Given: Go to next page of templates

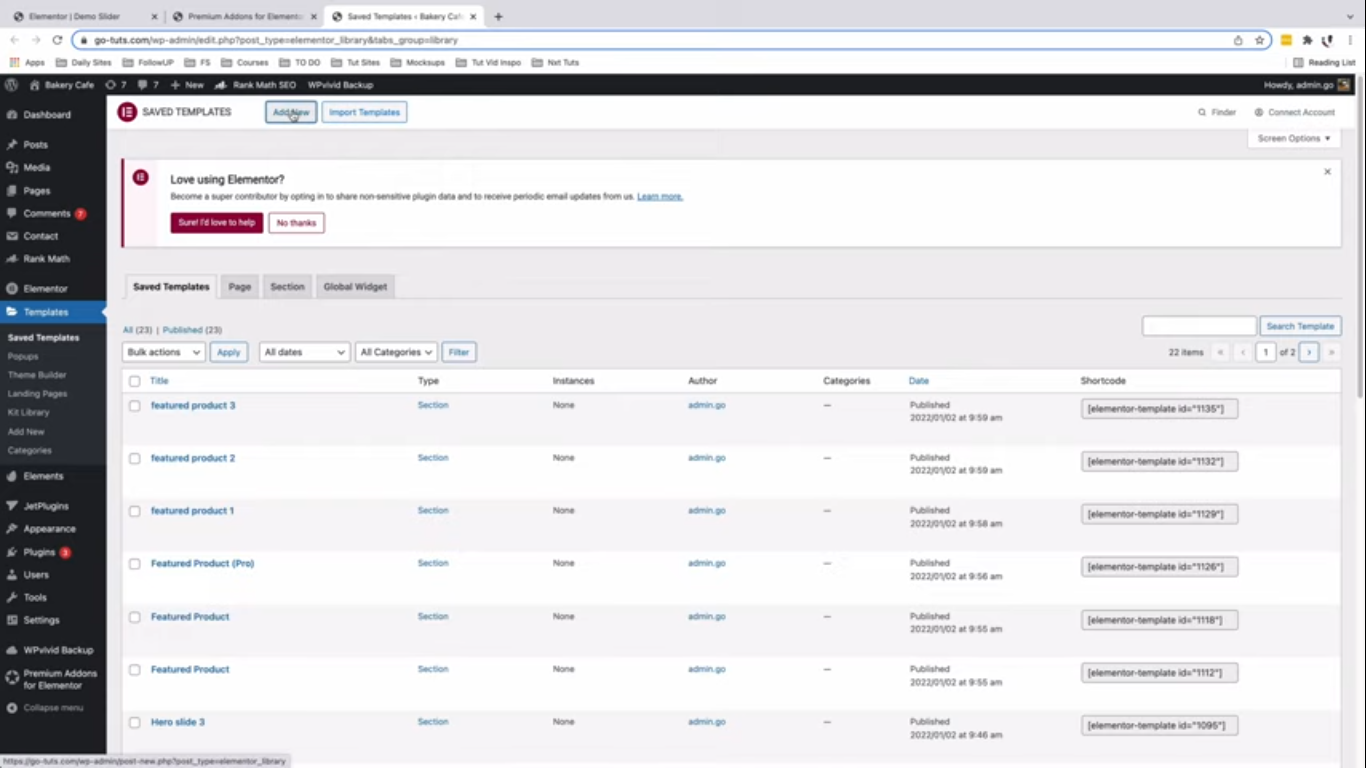Looking at the screenshot, I should click(x=1308, y=352).
